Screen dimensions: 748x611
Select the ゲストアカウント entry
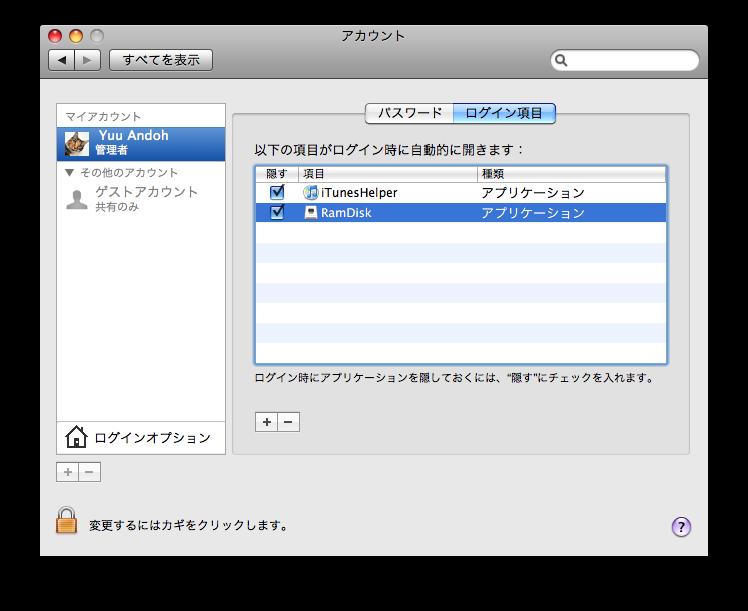(141, 199)
